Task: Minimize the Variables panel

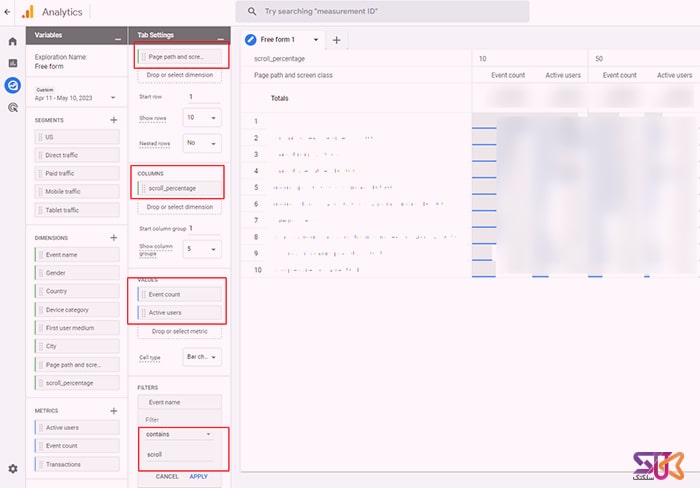Action: point(117,39)
